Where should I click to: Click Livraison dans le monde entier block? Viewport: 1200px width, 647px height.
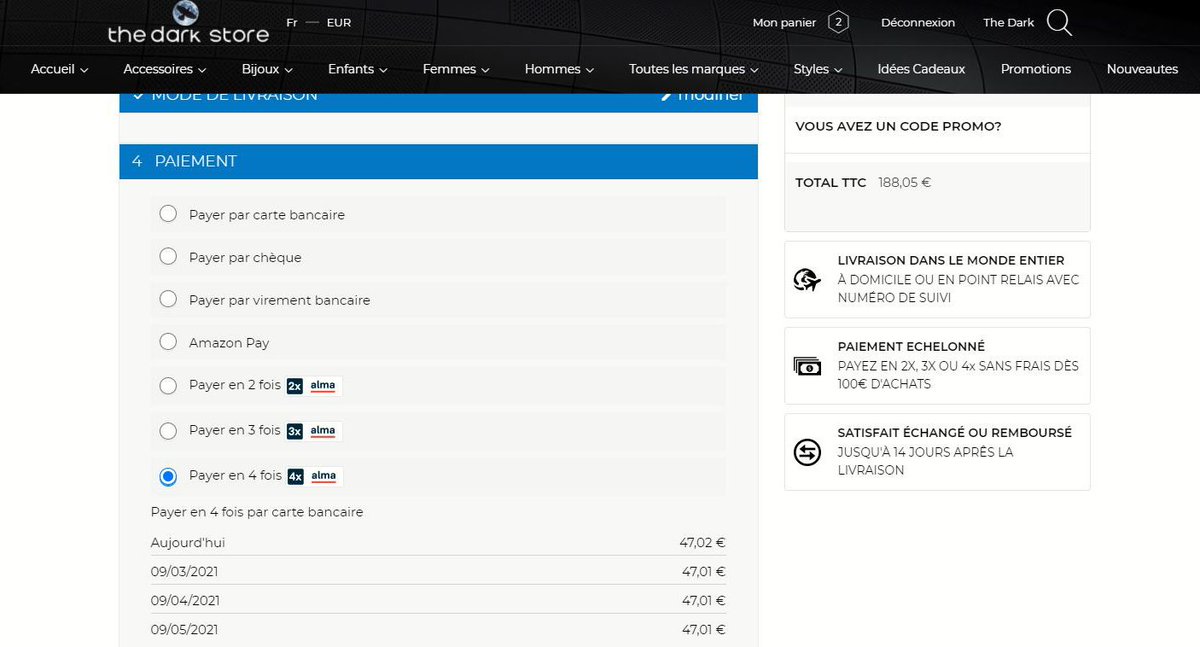(937, 279)
